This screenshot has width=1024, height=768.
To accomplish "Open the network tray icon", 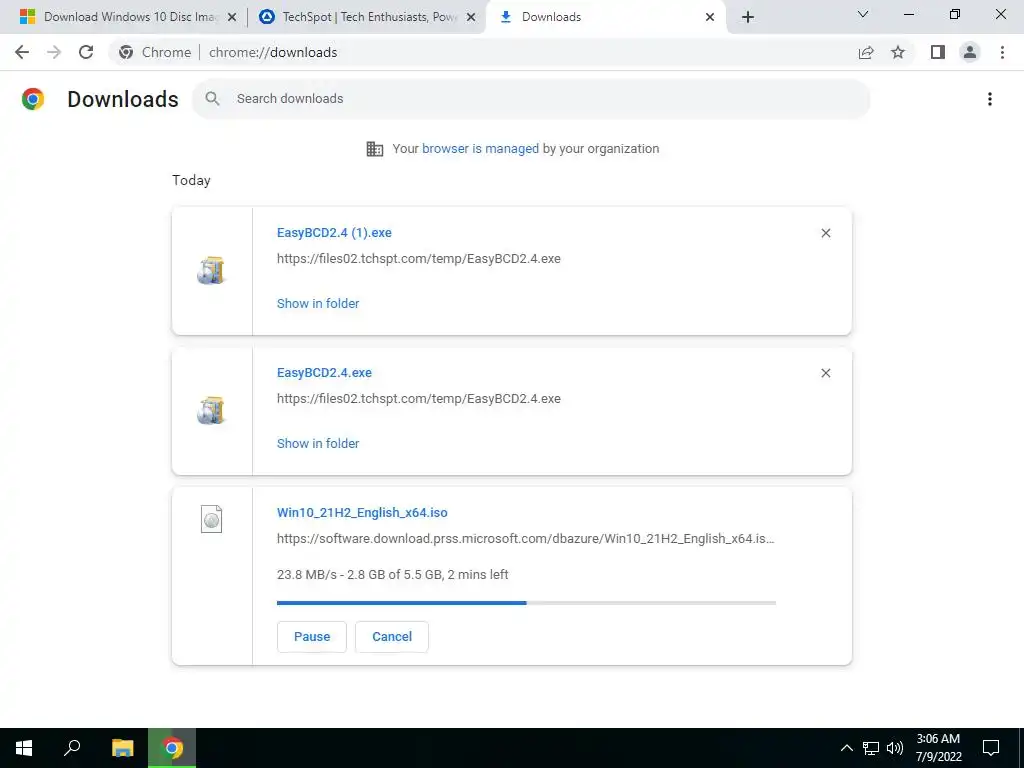I will [871, 748].
